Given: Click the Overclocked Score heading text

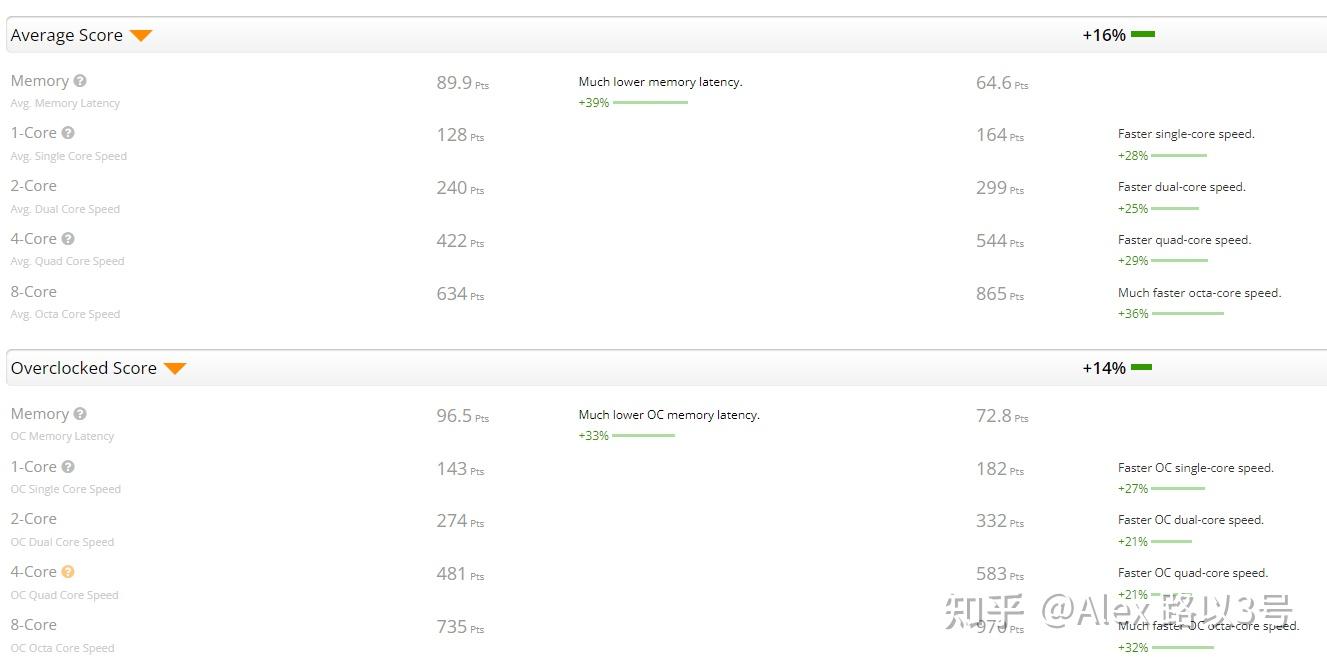Looking at the screenshot, I should (x=83, y=368).
